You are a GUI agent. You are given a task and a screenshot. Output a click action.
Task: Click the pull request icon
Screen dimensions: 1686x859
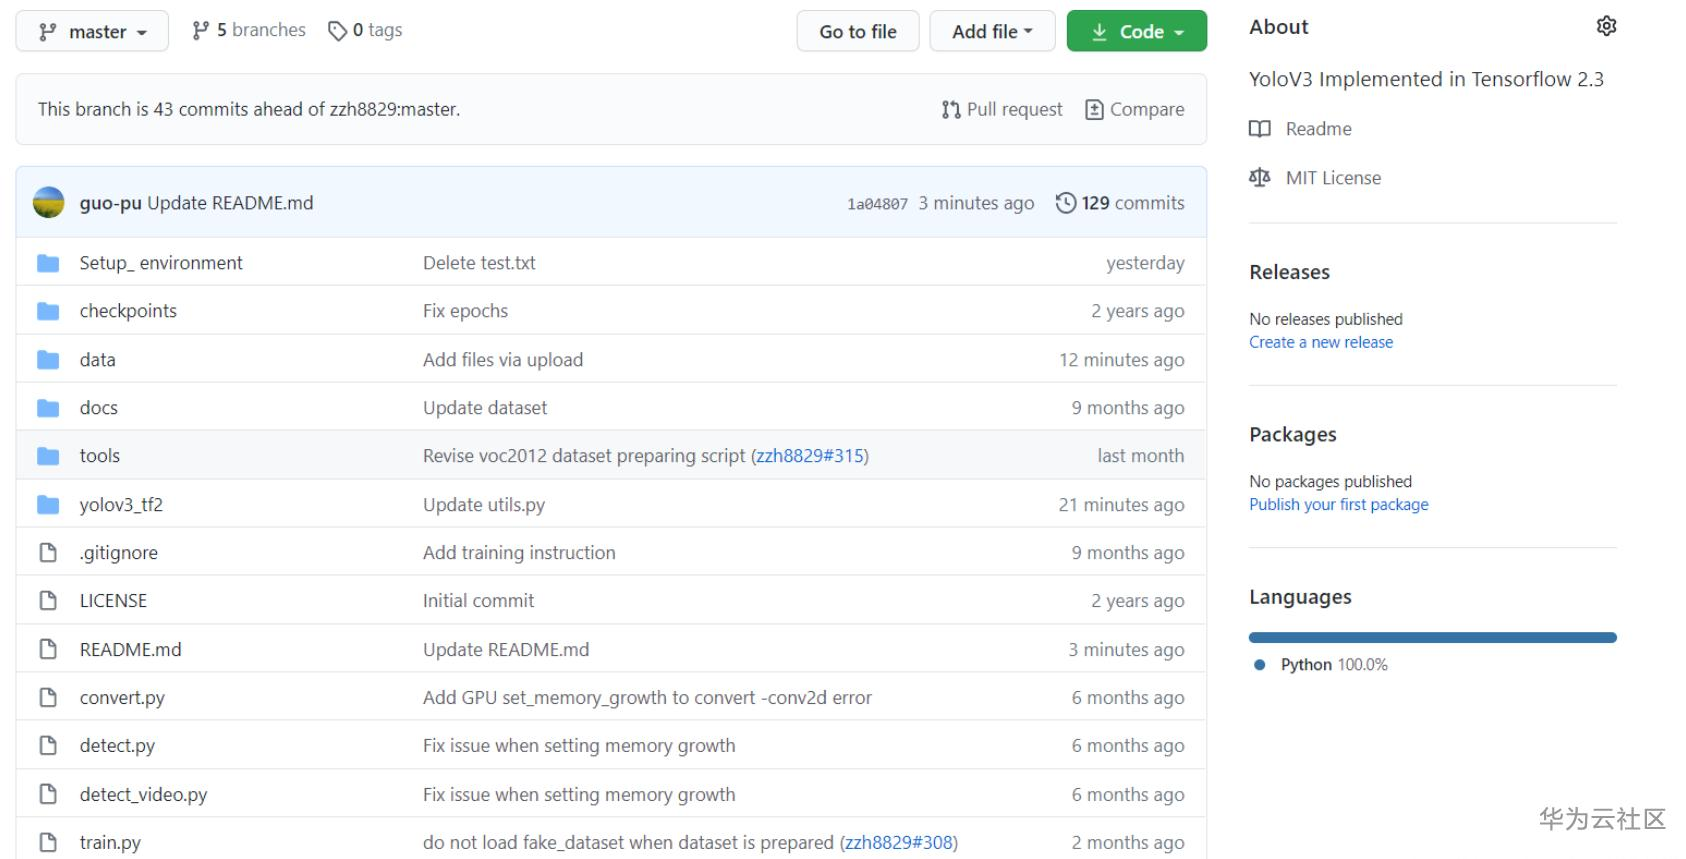point(950,109)
